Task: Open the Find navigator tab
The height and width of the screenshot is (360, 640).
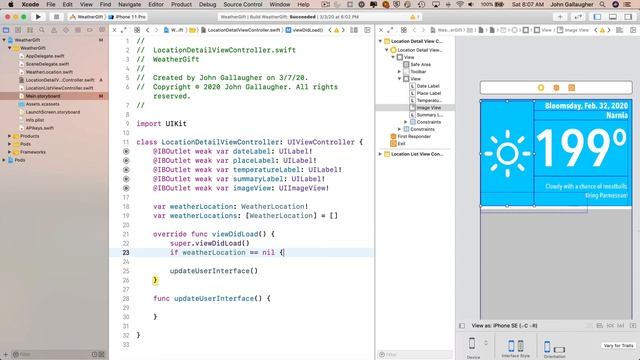Action: coord(42,30)
